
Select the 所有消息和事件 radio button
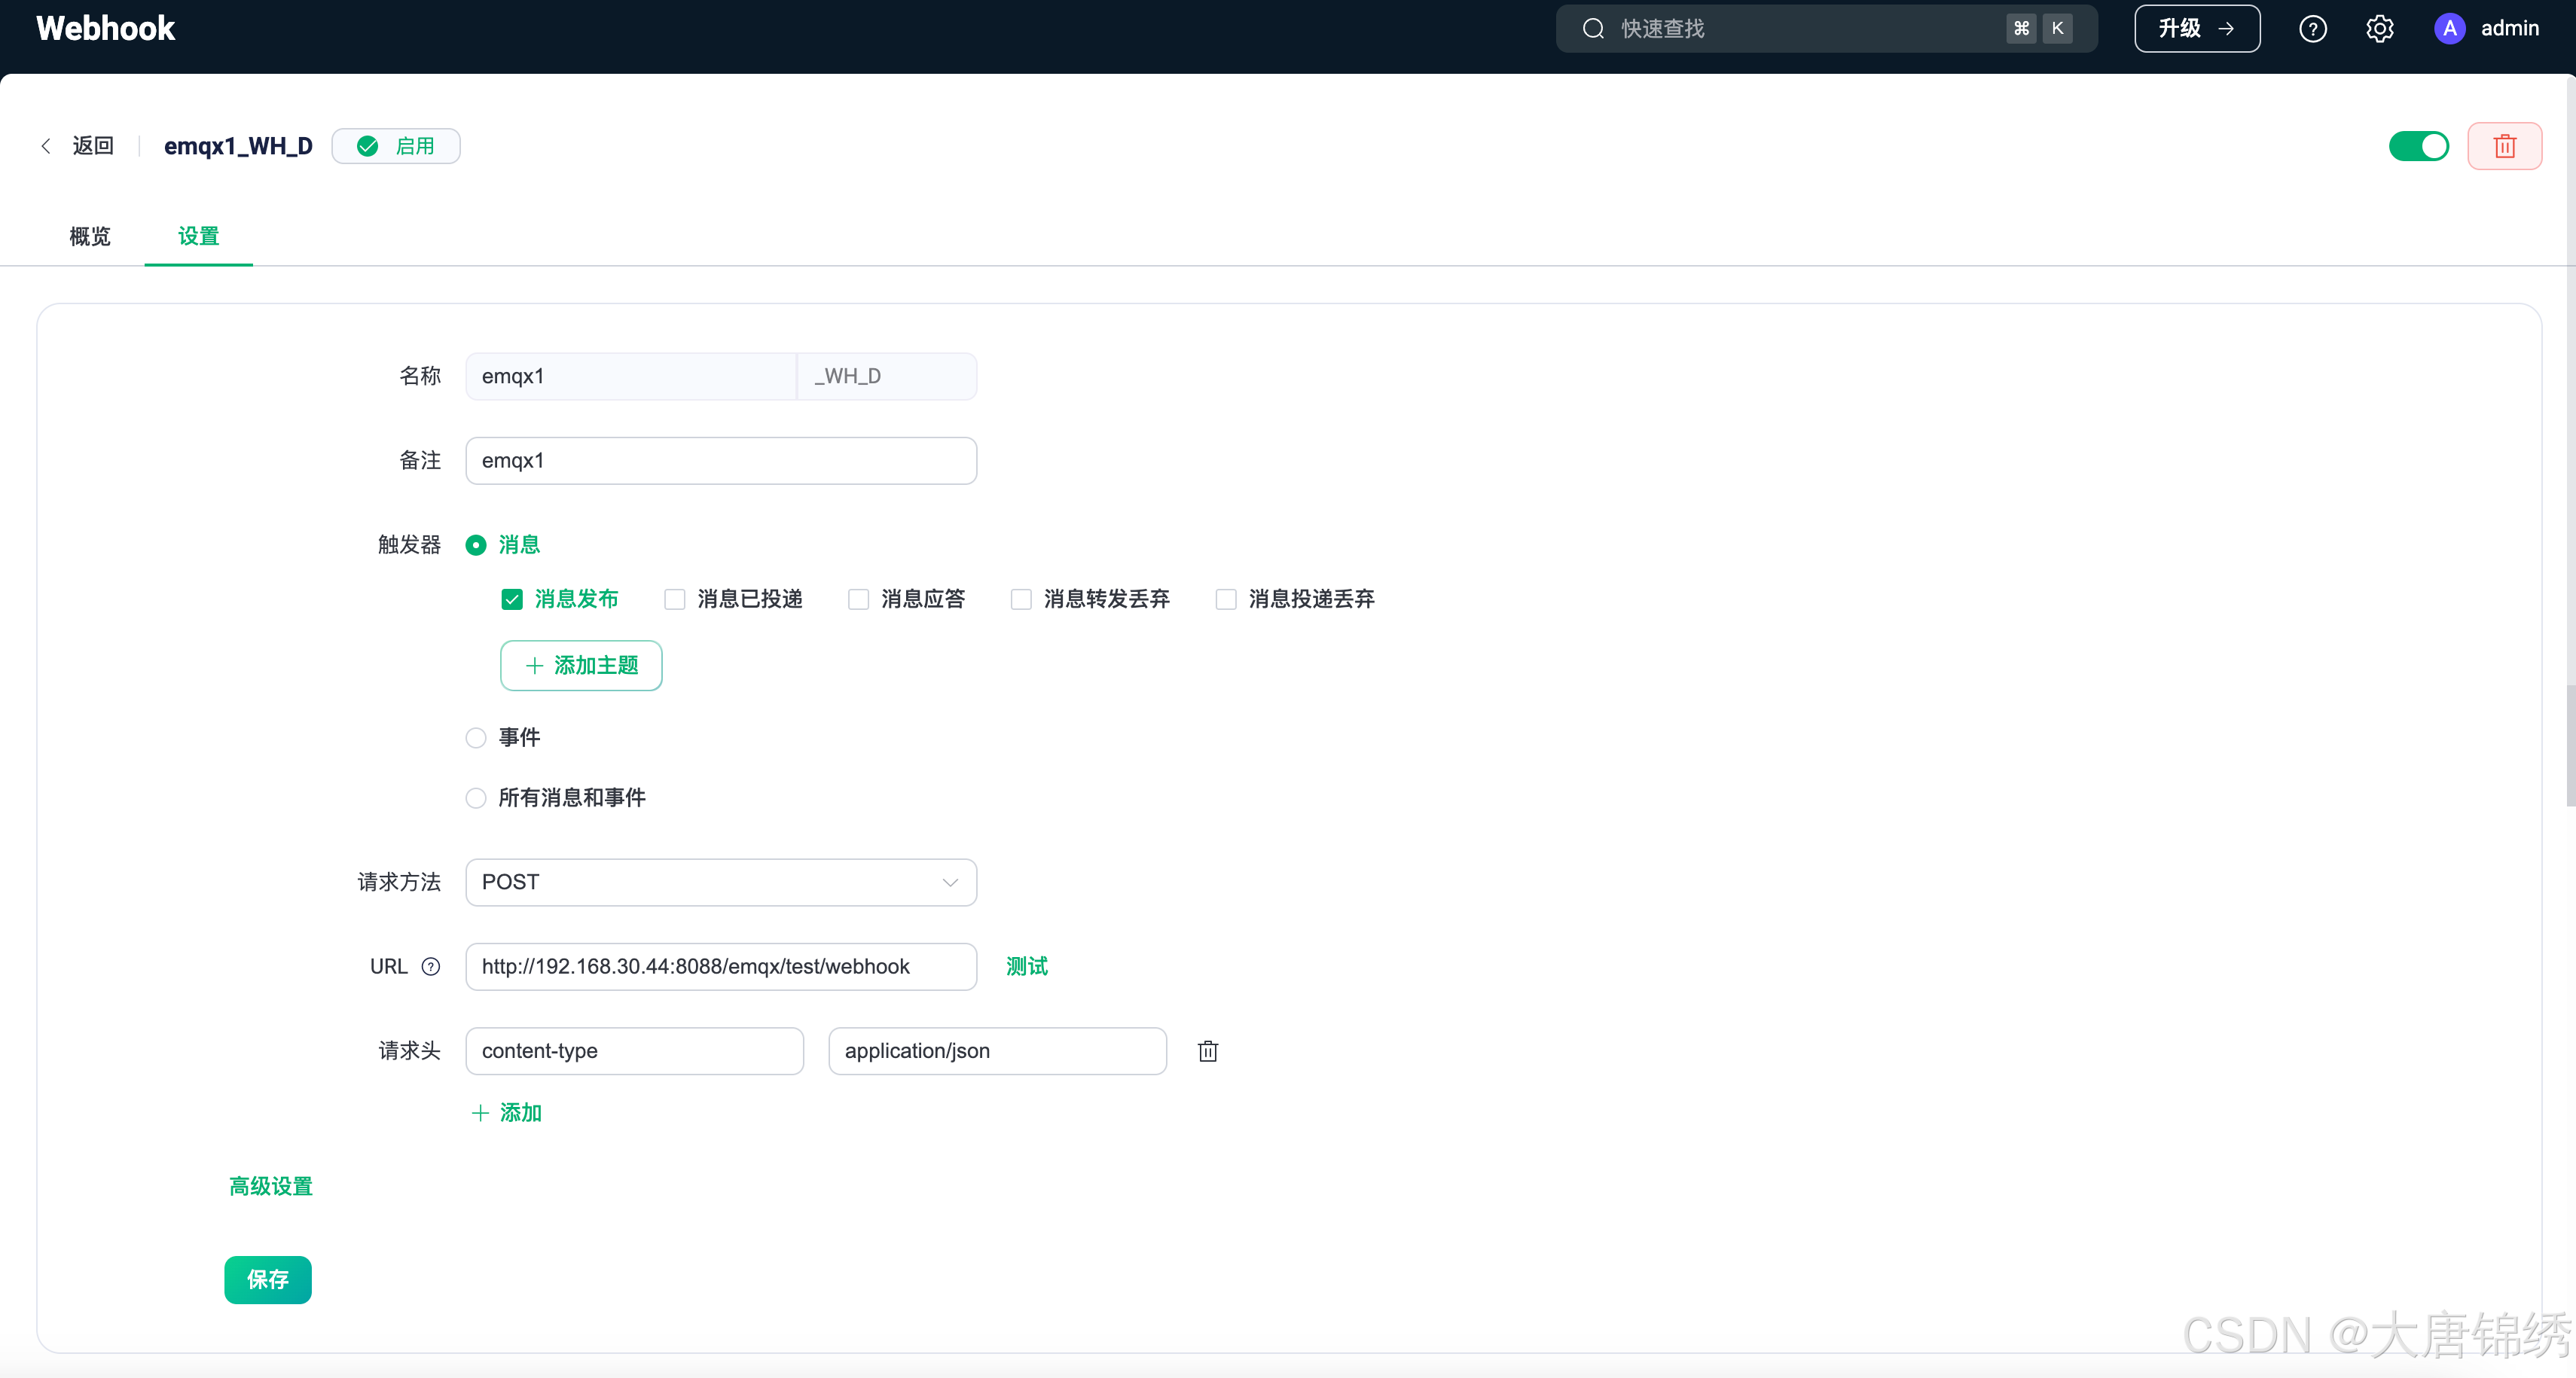coord(476,798)
